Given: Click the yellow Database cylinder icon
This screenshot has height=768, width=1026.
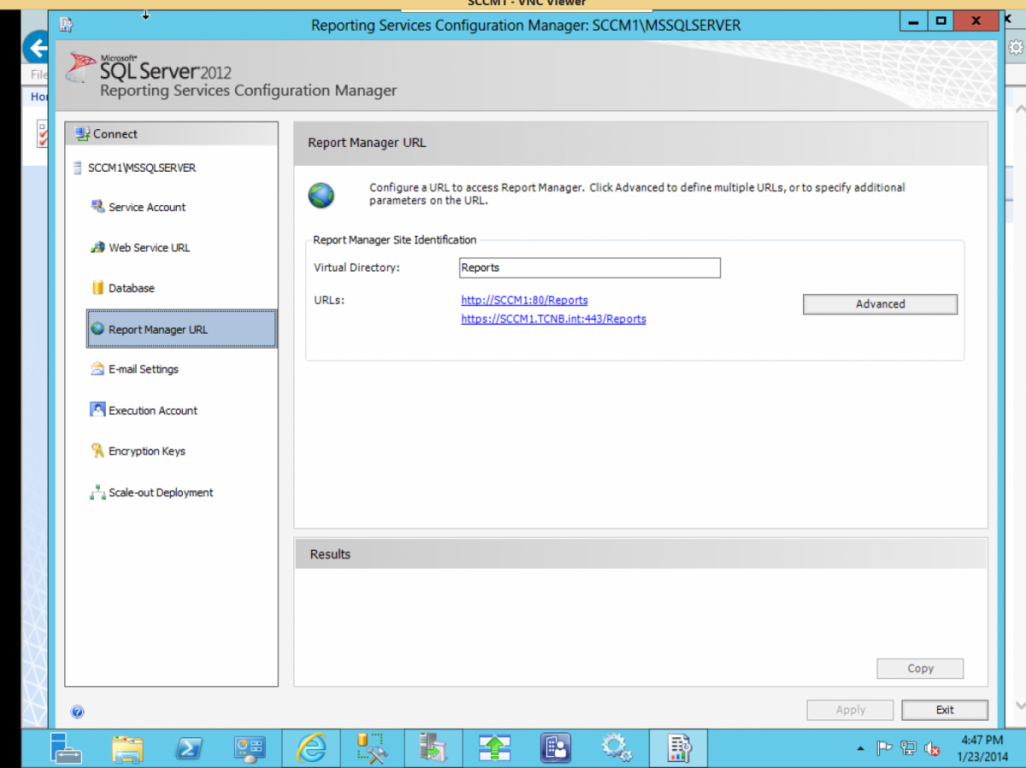Looking at the screenshot, I should [x=97, y=288].
